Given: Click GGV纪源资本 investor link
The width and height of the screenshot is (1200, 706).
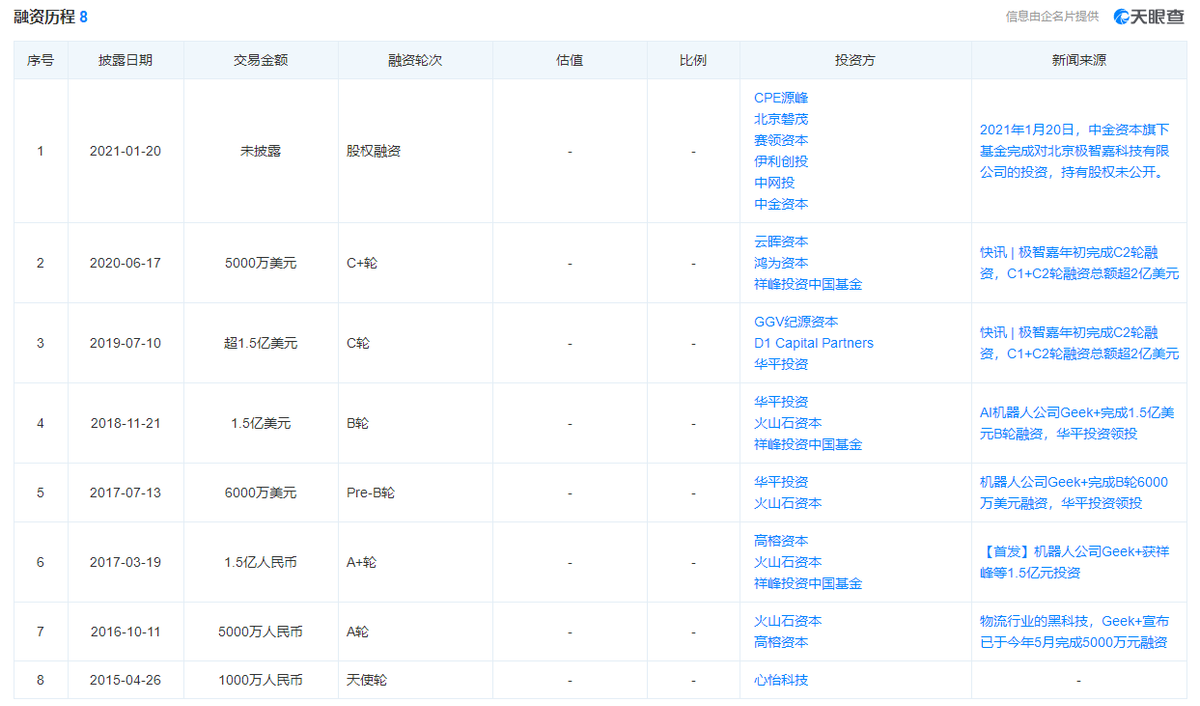Looking at the screenshot, I should coord(796,322).
